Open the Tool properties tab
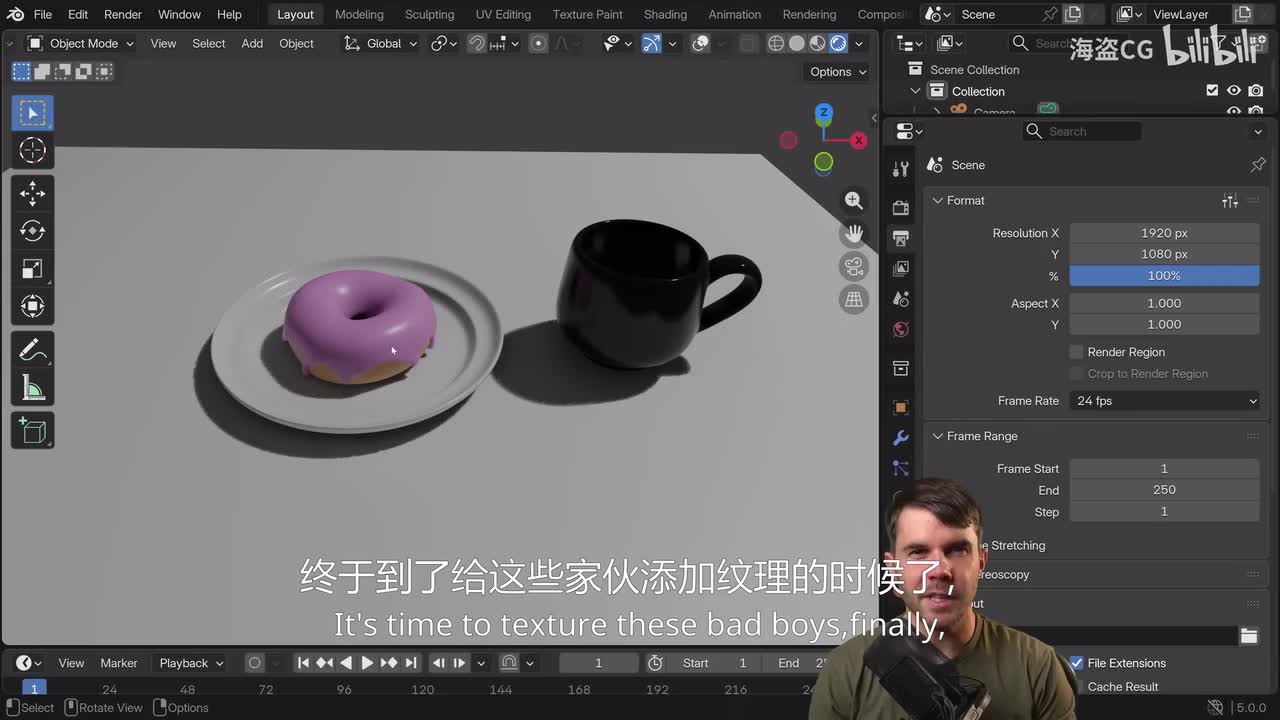Viewport: 1280px width, 720px height. (901, 169)
